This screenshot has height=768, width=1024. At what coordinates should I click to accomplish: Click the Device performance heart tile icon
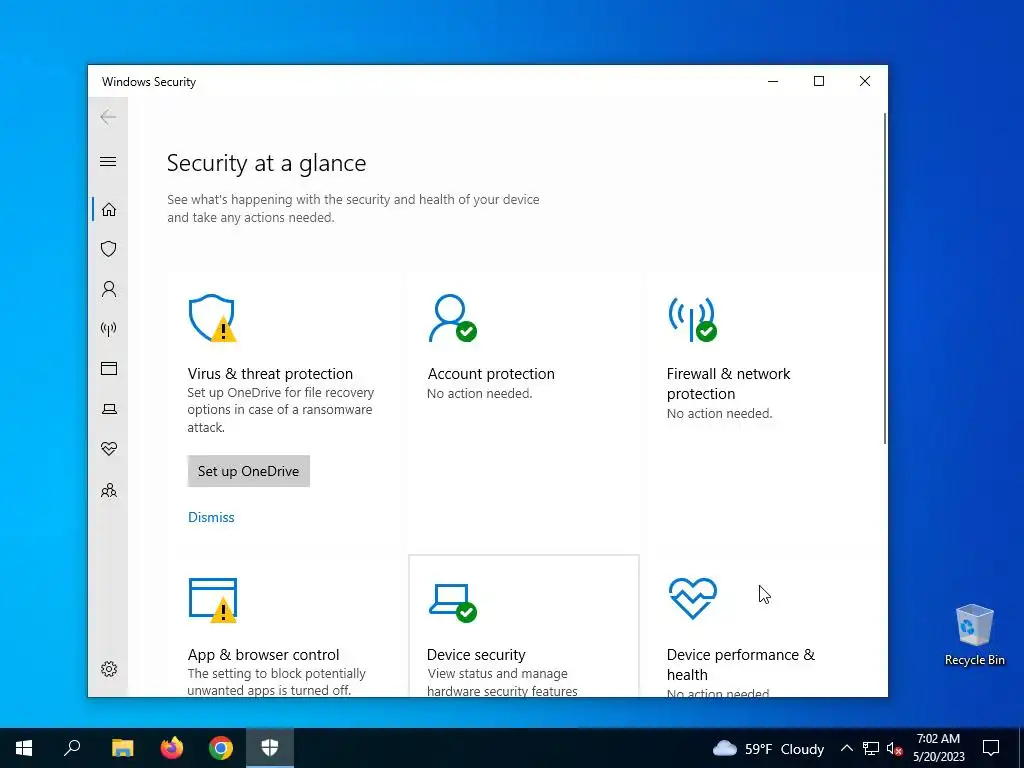point(693,598)
